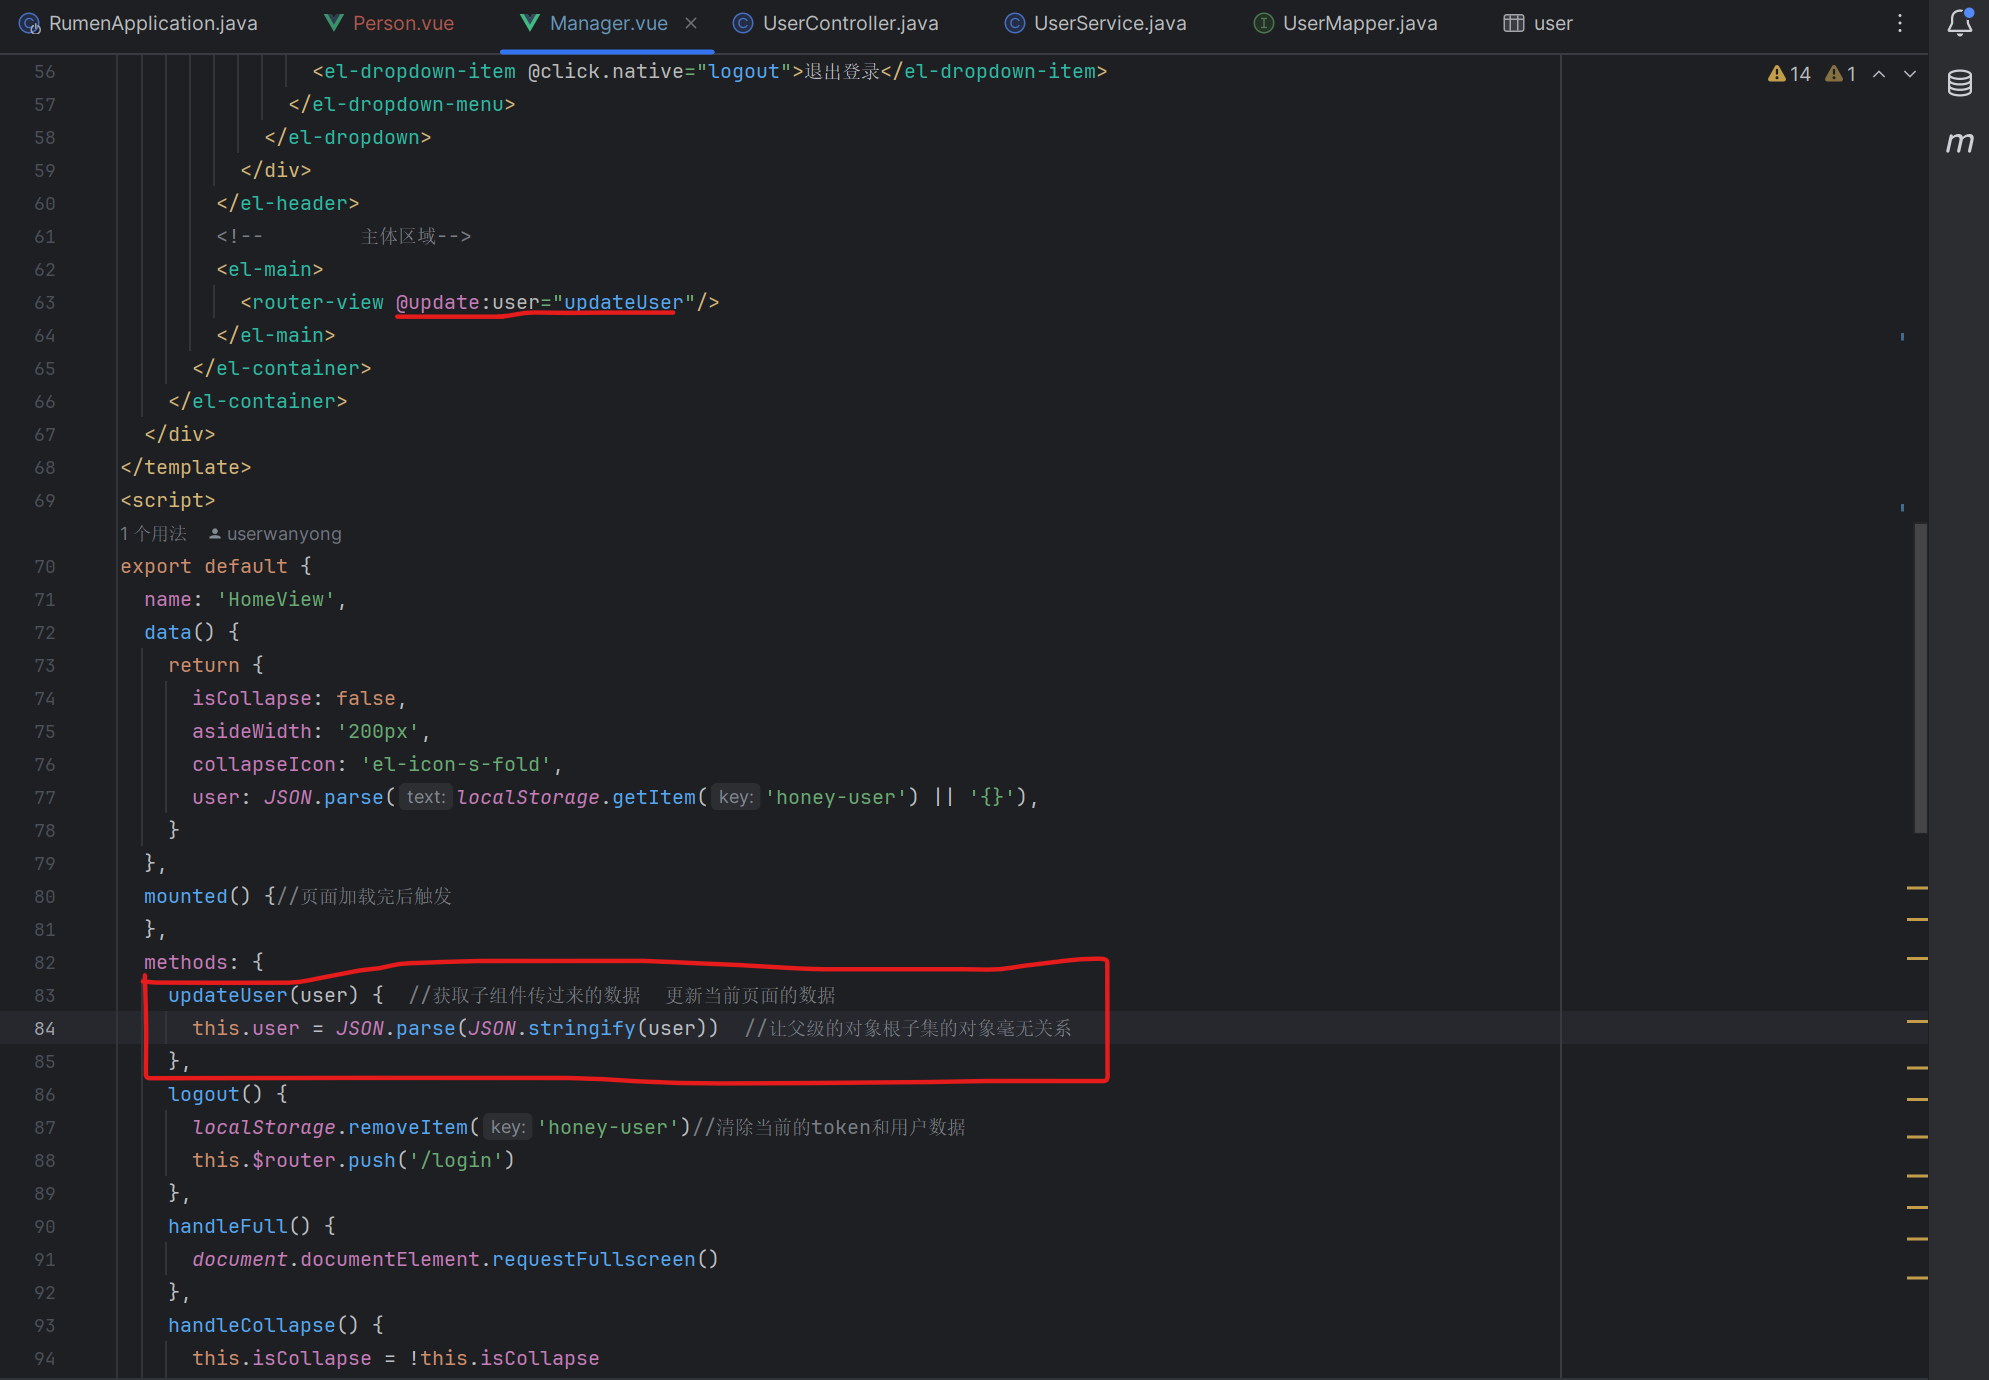Viewport: 1989px width, 1380px height.
Task: Open the Database tool window icon
Action: (1959, 83)
